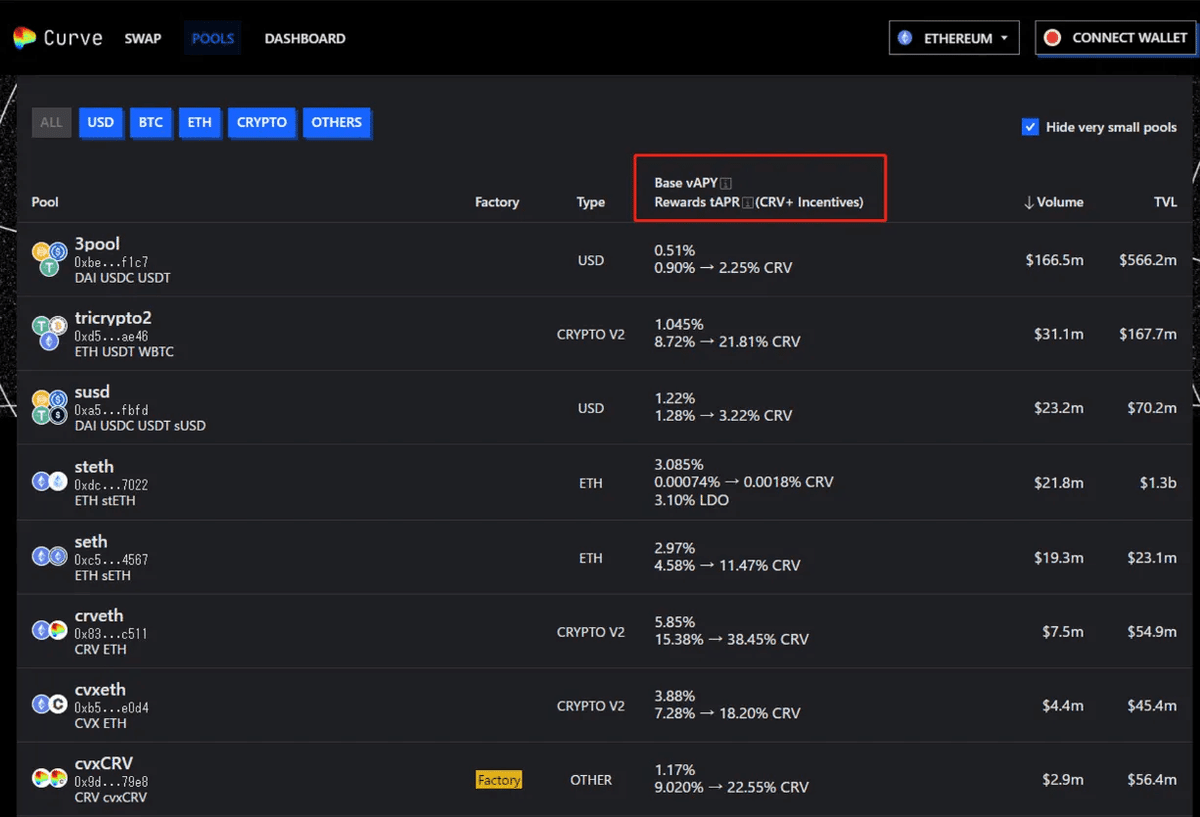Sort by the Type column header

point(591,202)
